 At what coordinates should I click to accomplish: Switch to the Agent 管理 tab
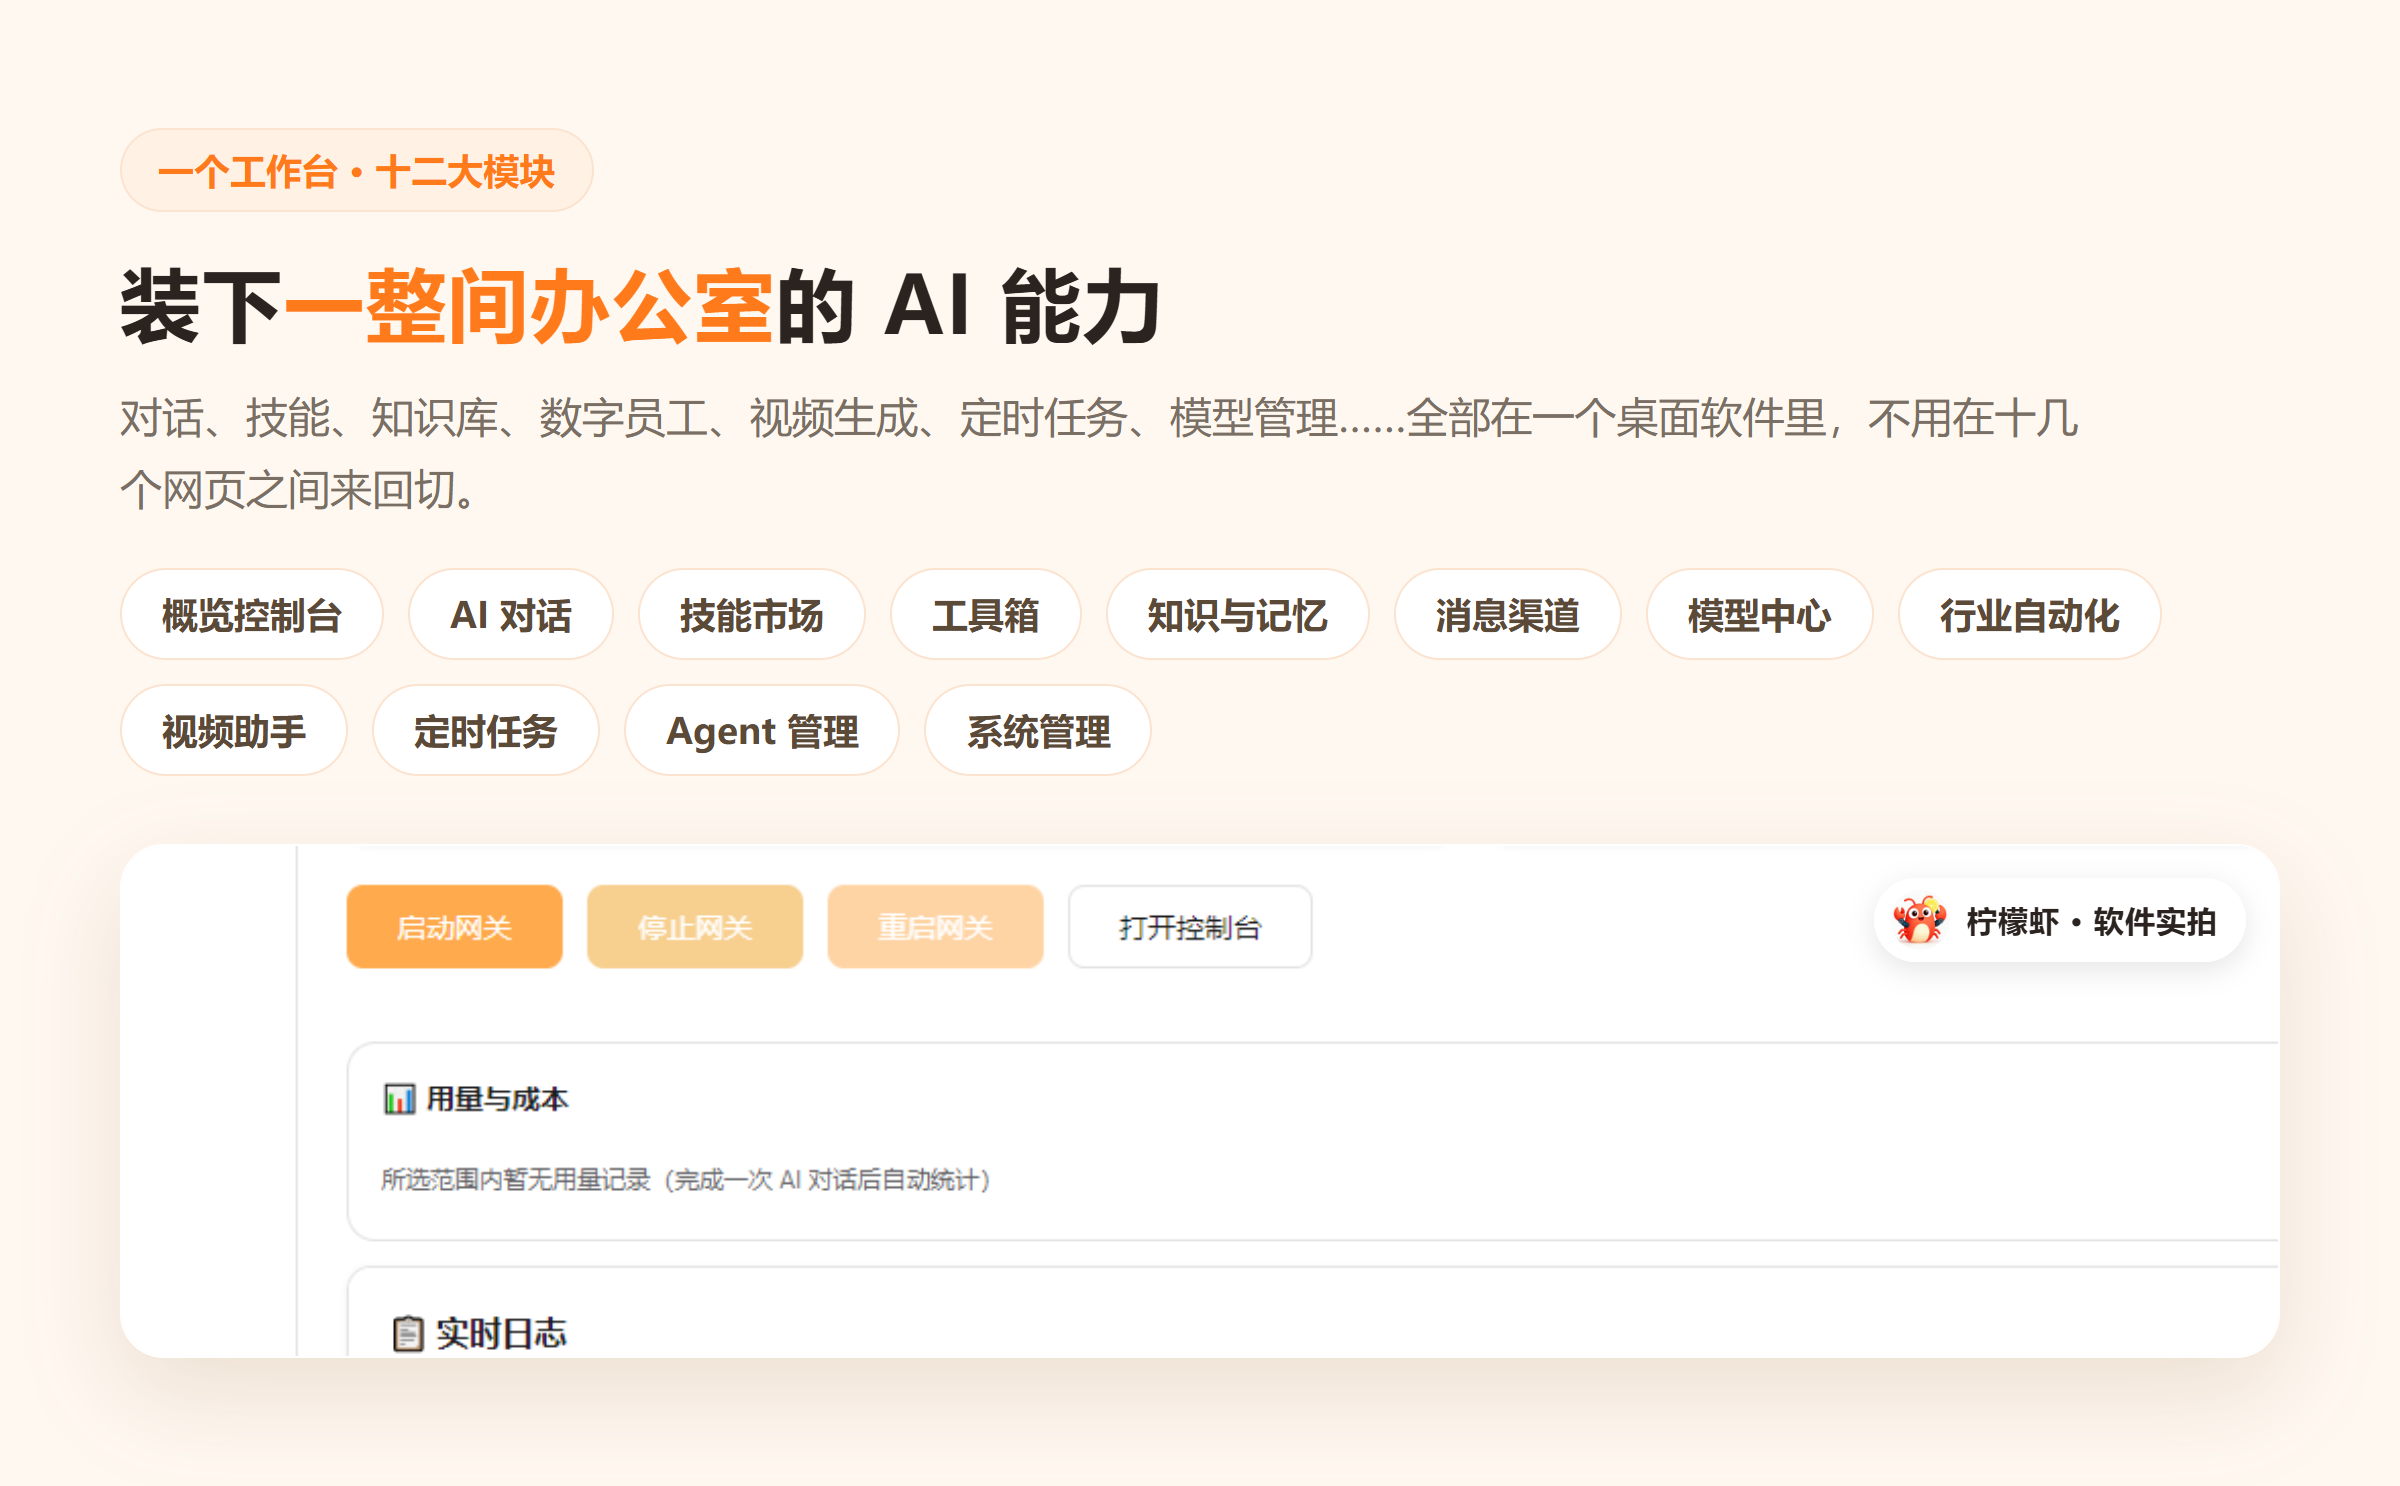[x=761, y=731]
